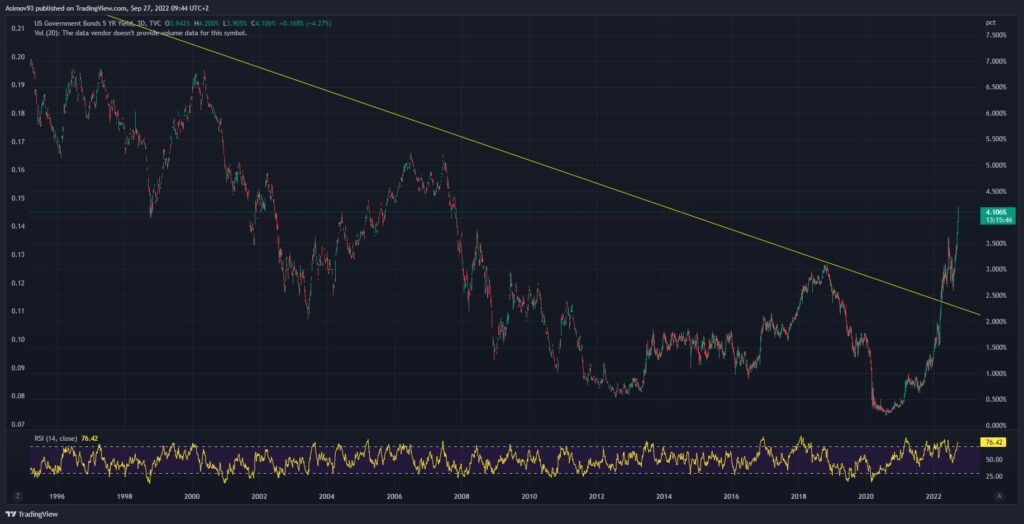Click the yellow 76.42 RSI axis label
1024x524 pixels.
(x=995, y=442)
